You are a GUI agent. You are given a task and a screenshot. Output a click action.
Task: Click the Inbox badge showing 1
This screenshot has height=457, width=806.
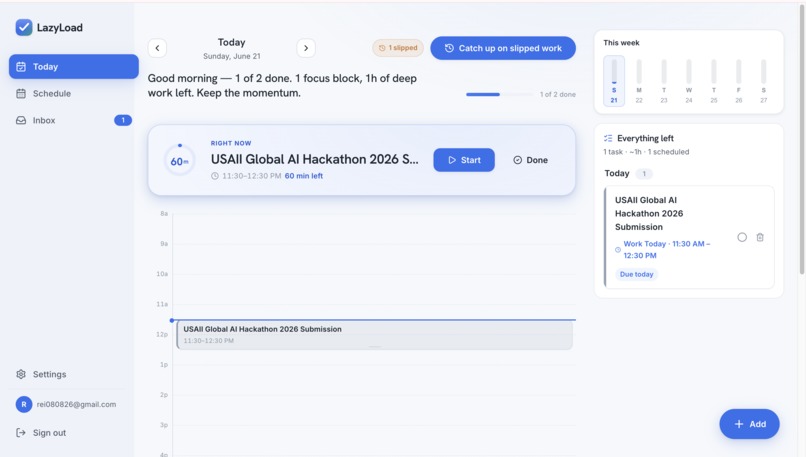click(x=123, y=120)
